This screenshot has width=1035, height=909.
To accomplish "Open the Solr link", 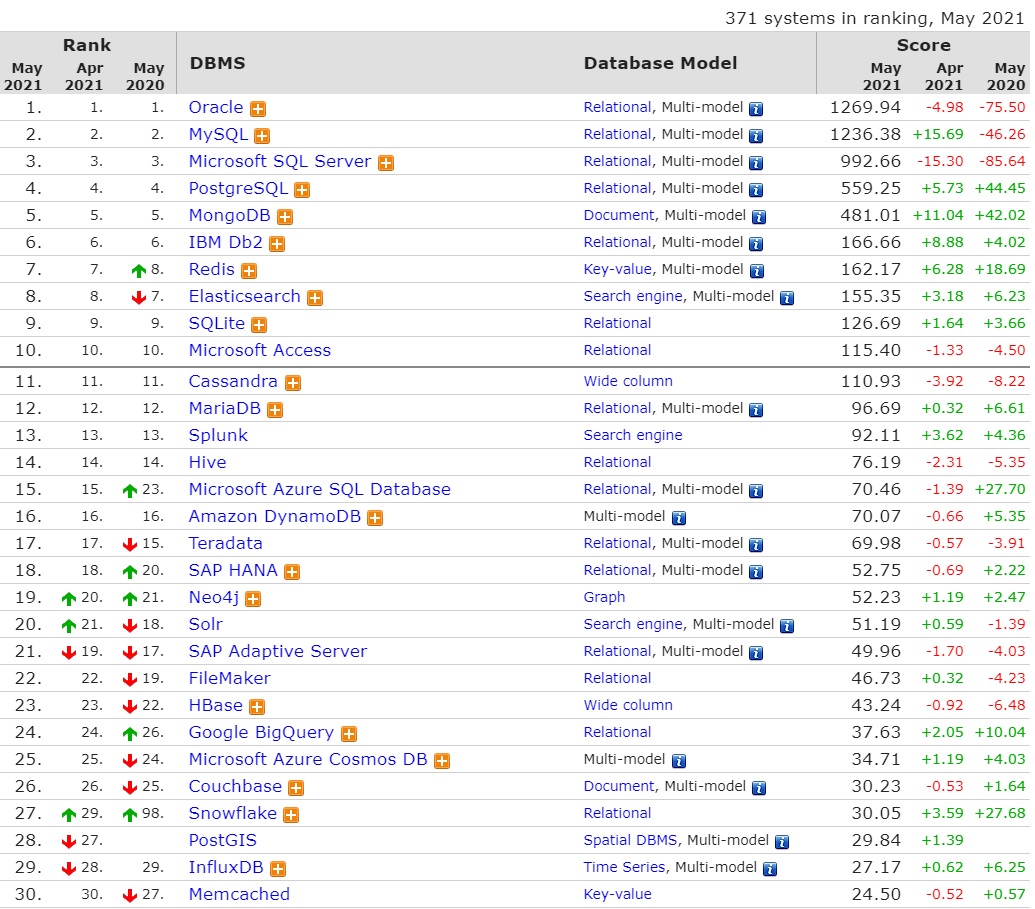I will point(205,624).
